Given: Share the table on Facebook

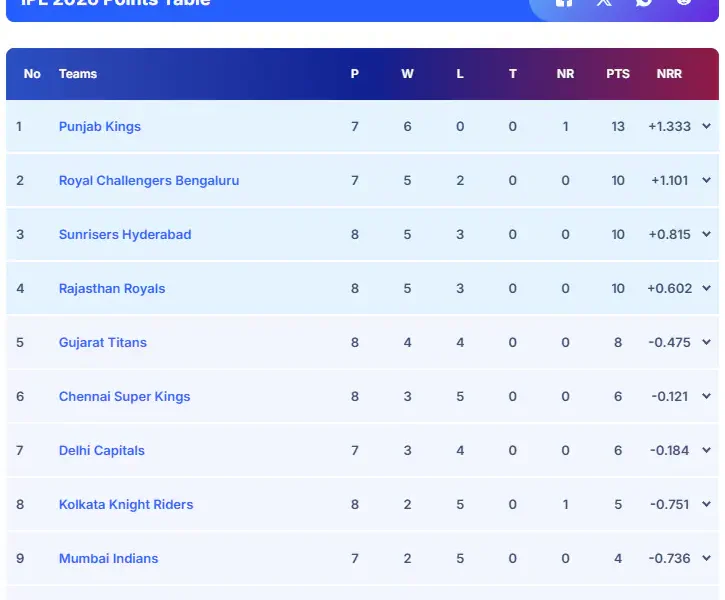Looking at the screenshot, I should pos(564,3).
